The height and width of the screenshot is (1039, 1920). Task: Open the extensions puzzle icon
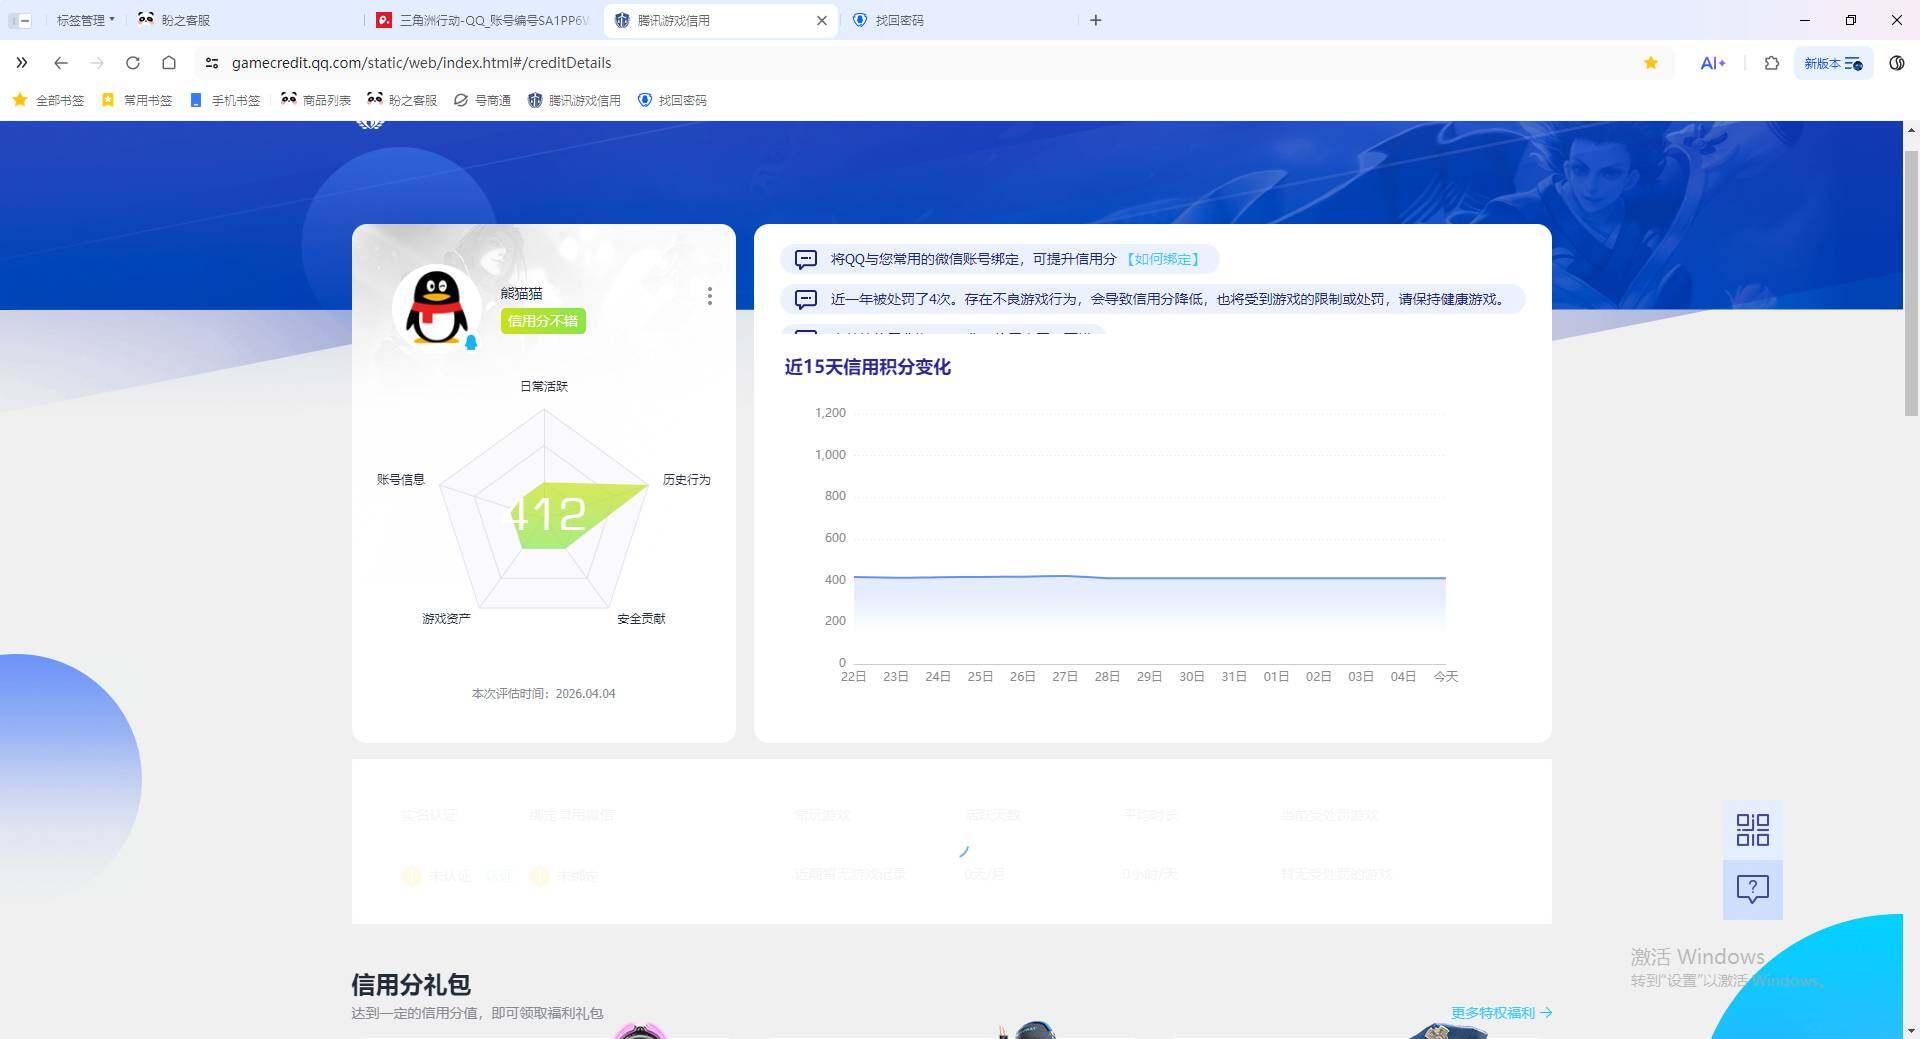click(x=1772, y=63)
